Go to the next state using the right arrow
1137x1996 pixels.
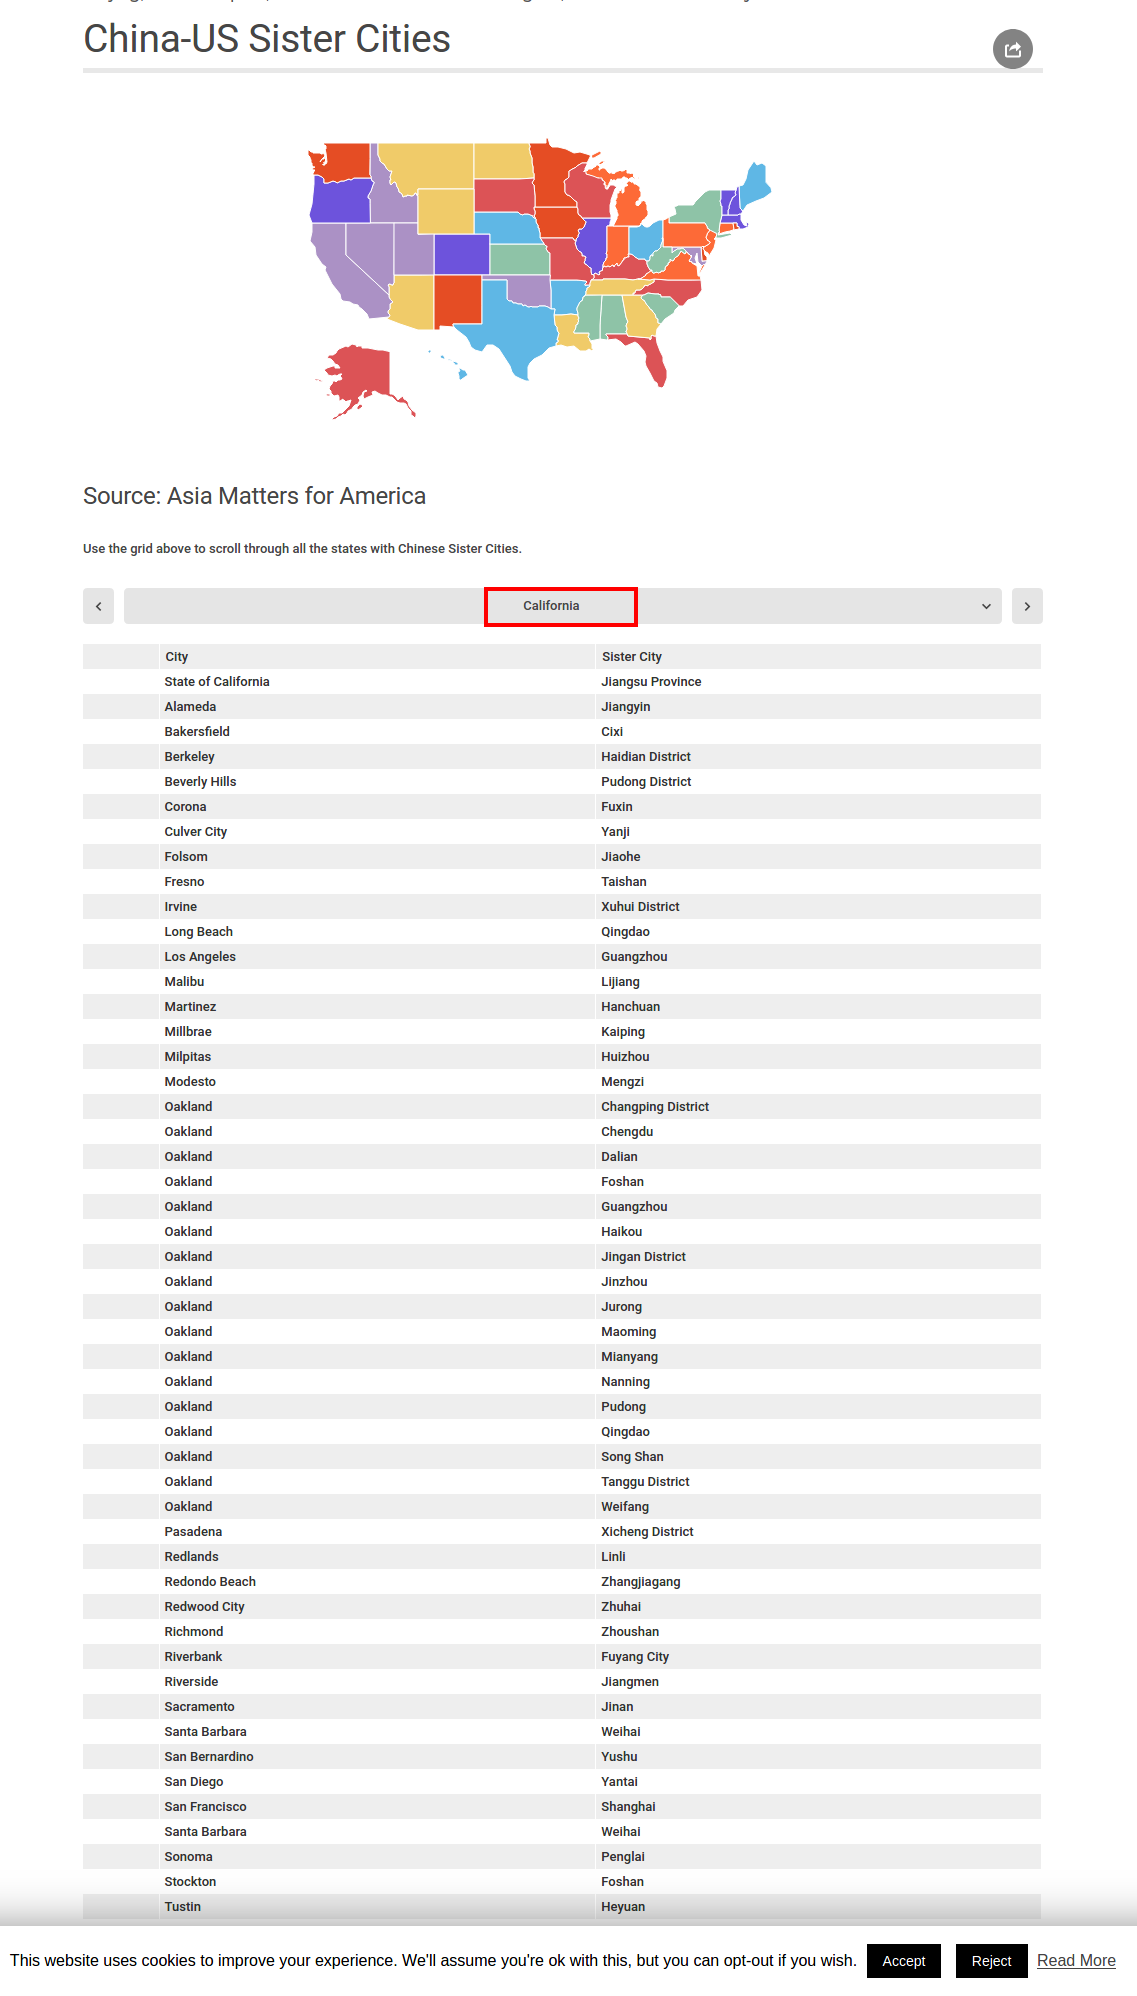(1027, 606)
